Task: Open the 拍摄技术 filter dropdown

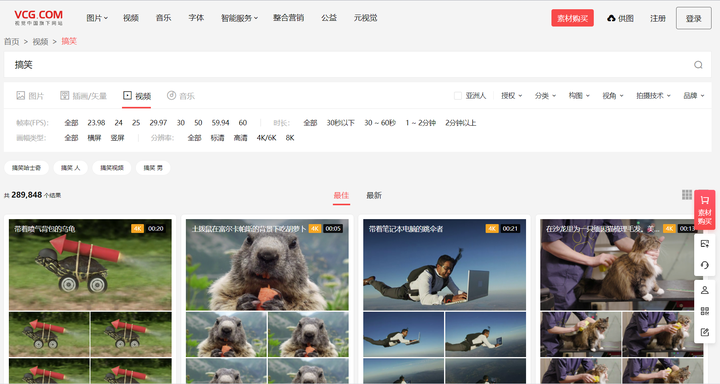Action: click(x=653, y=96)
